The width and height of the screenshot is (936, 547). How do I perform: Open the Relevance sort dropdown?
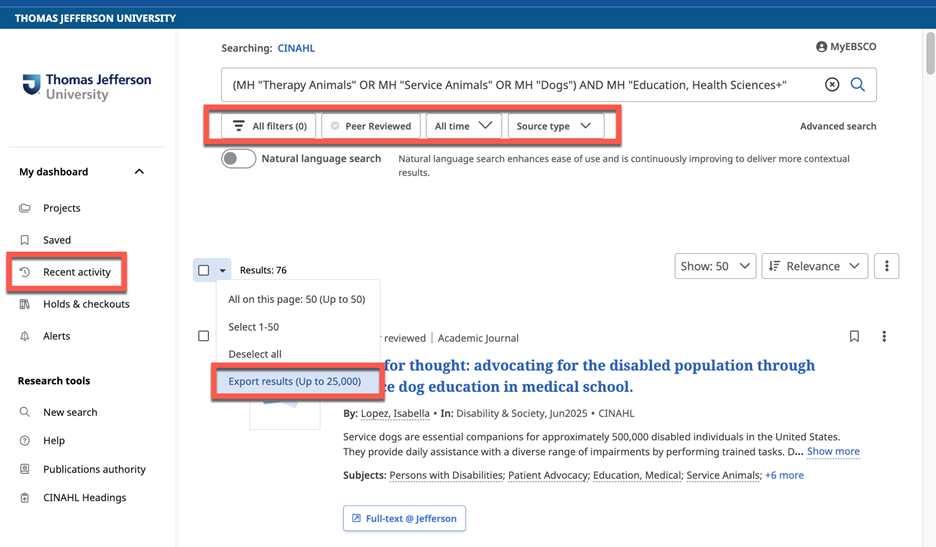(x=815, y=266)
